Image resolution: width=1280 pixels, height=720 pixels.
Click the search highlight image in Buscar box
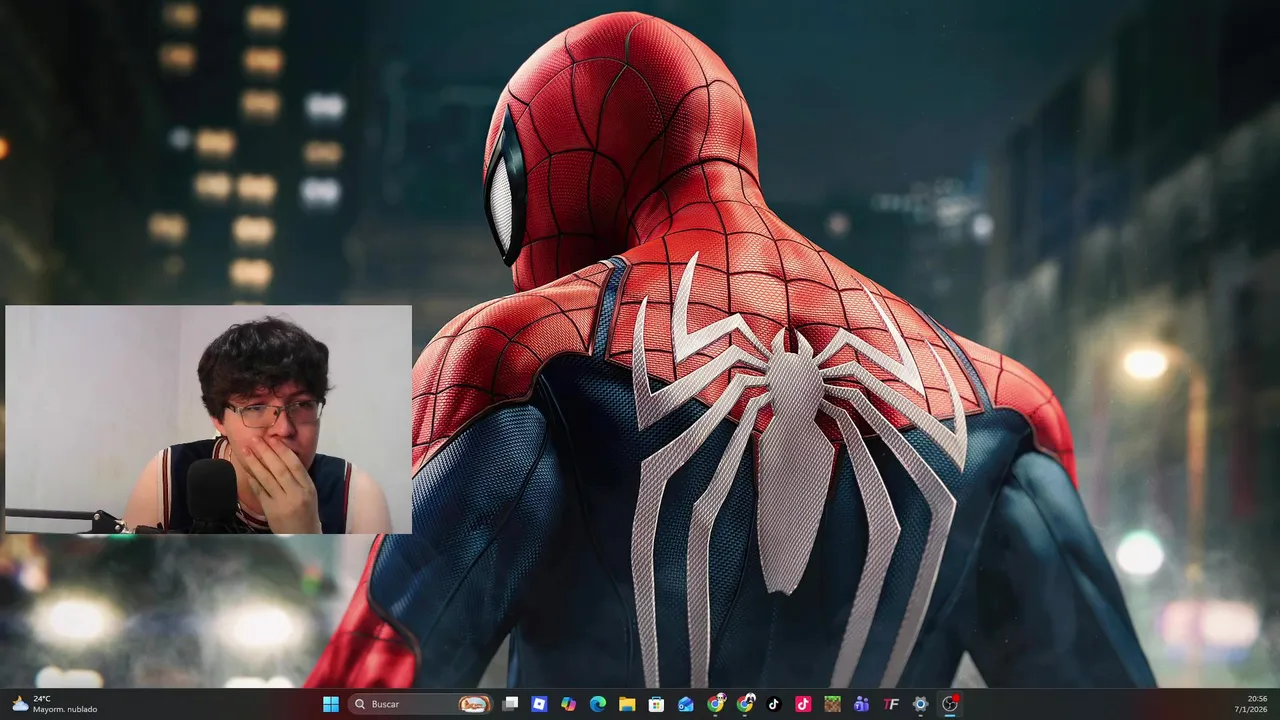pyautogui.click(x=474, y=704)
